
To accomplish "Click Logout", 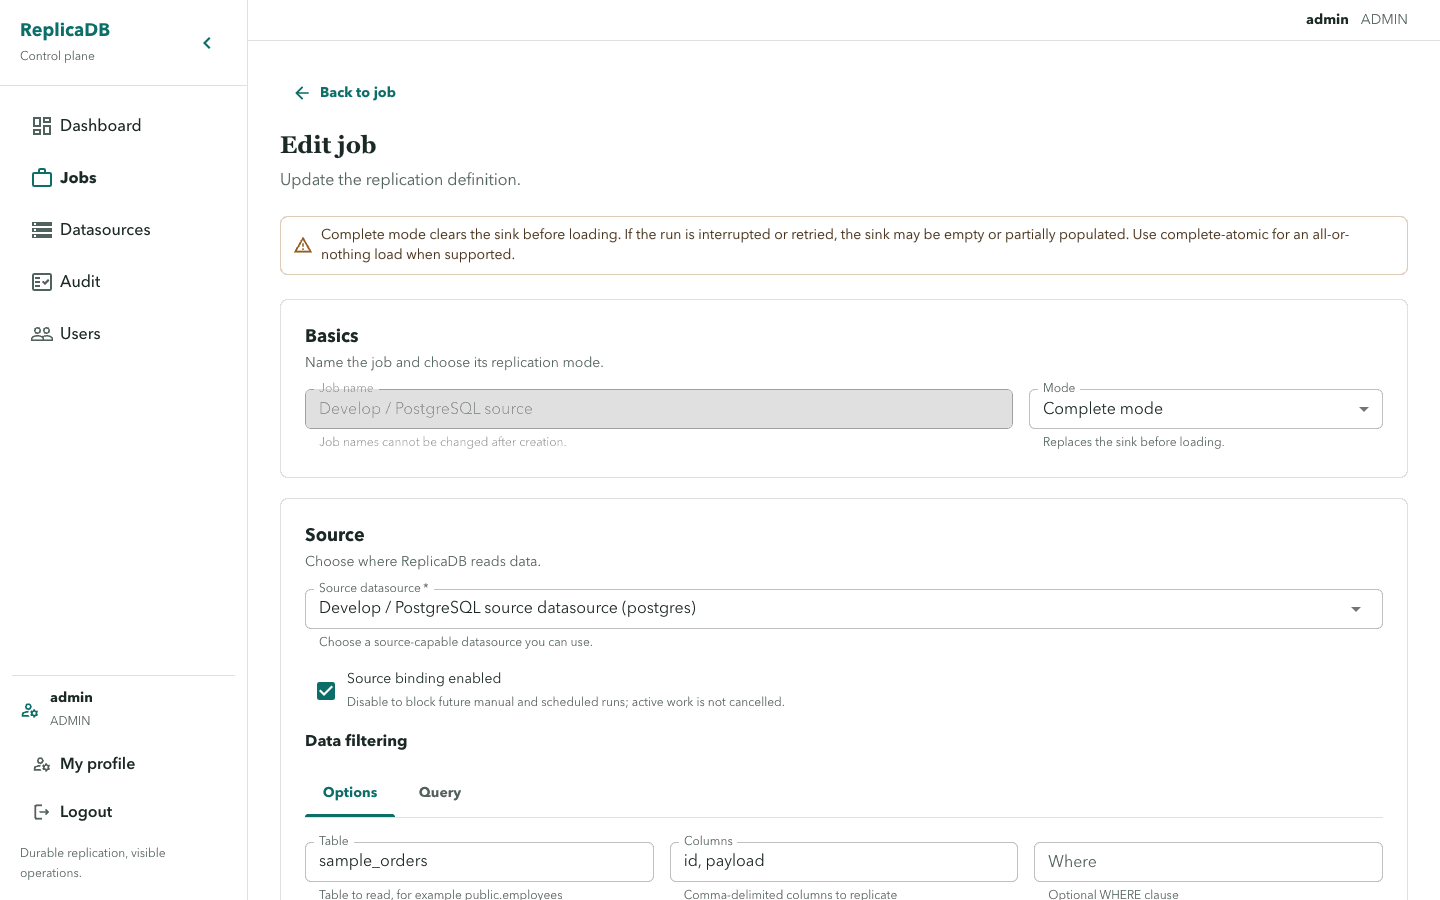I will click(x=123, y=812).
